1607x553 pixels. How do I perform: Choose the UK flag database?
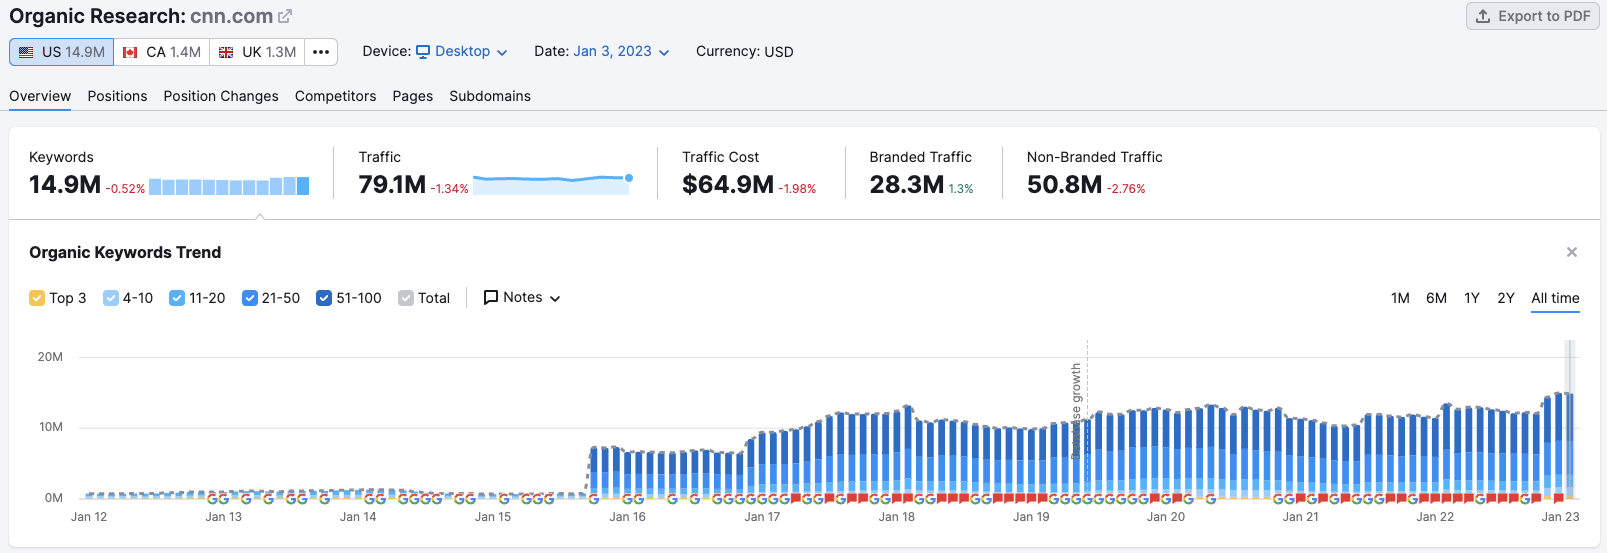[258, 52]
